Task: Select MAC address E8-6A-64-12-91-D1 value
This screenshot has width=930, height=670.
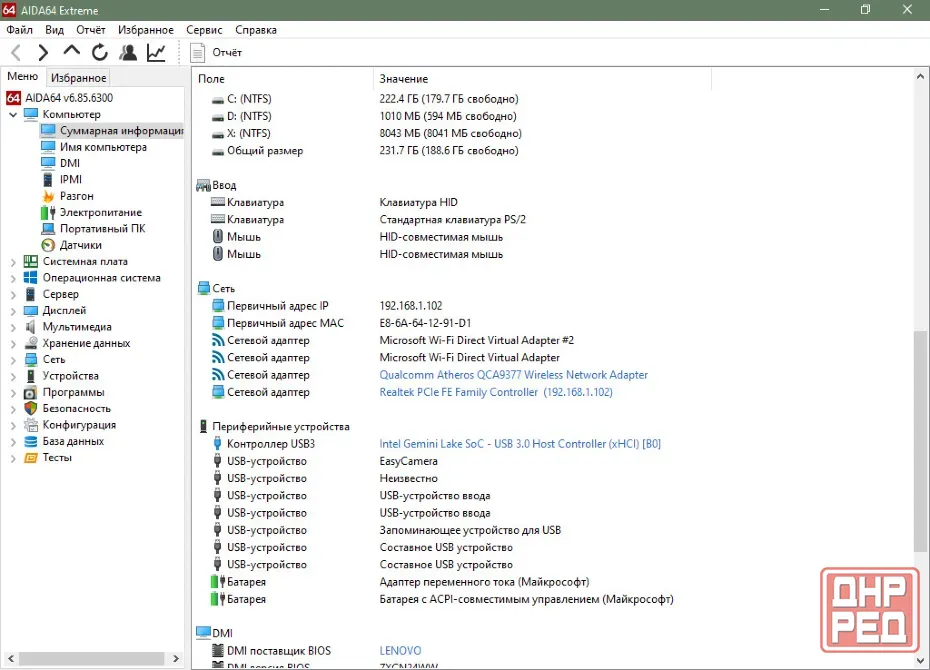Action: pyautogui.click(x=425, y=323)
